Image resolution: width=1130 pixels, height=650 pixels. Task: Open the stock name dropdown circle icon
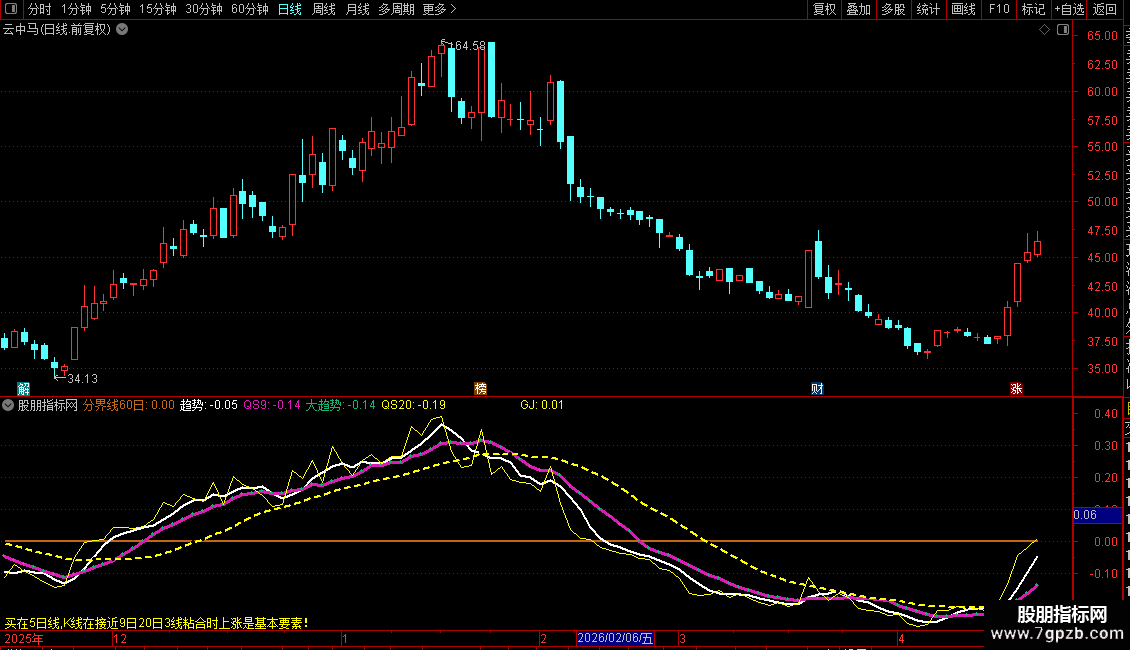coord(123,30)
